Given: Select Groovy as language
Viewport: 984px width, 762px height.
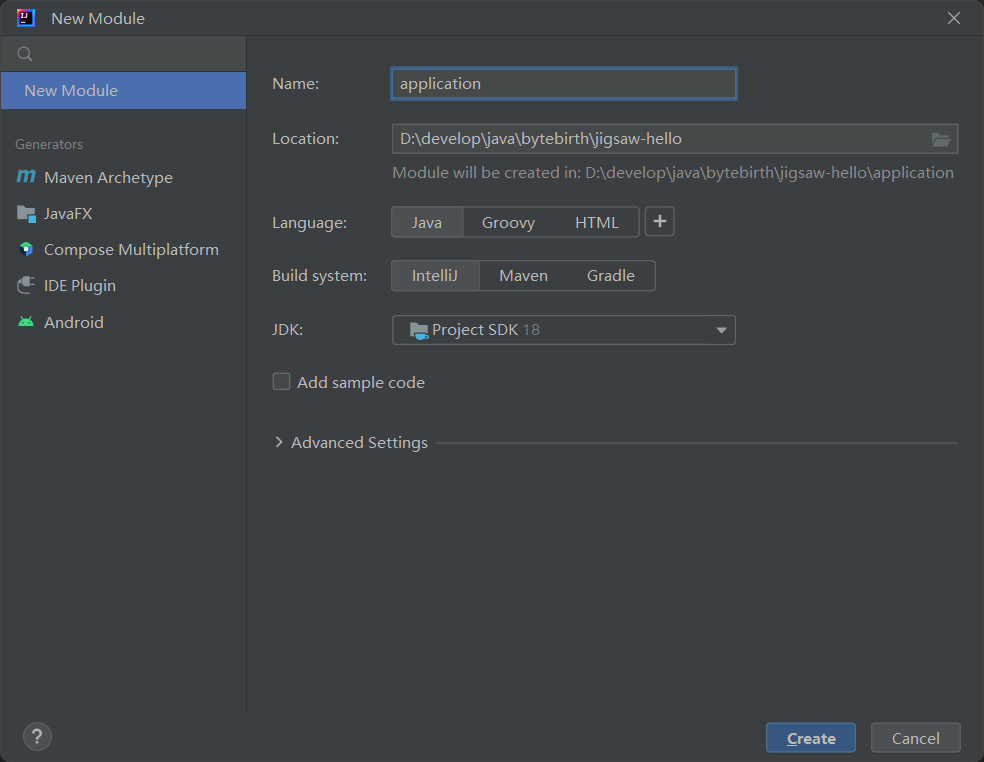Looking at the screenshot, I should click(508, 222).
